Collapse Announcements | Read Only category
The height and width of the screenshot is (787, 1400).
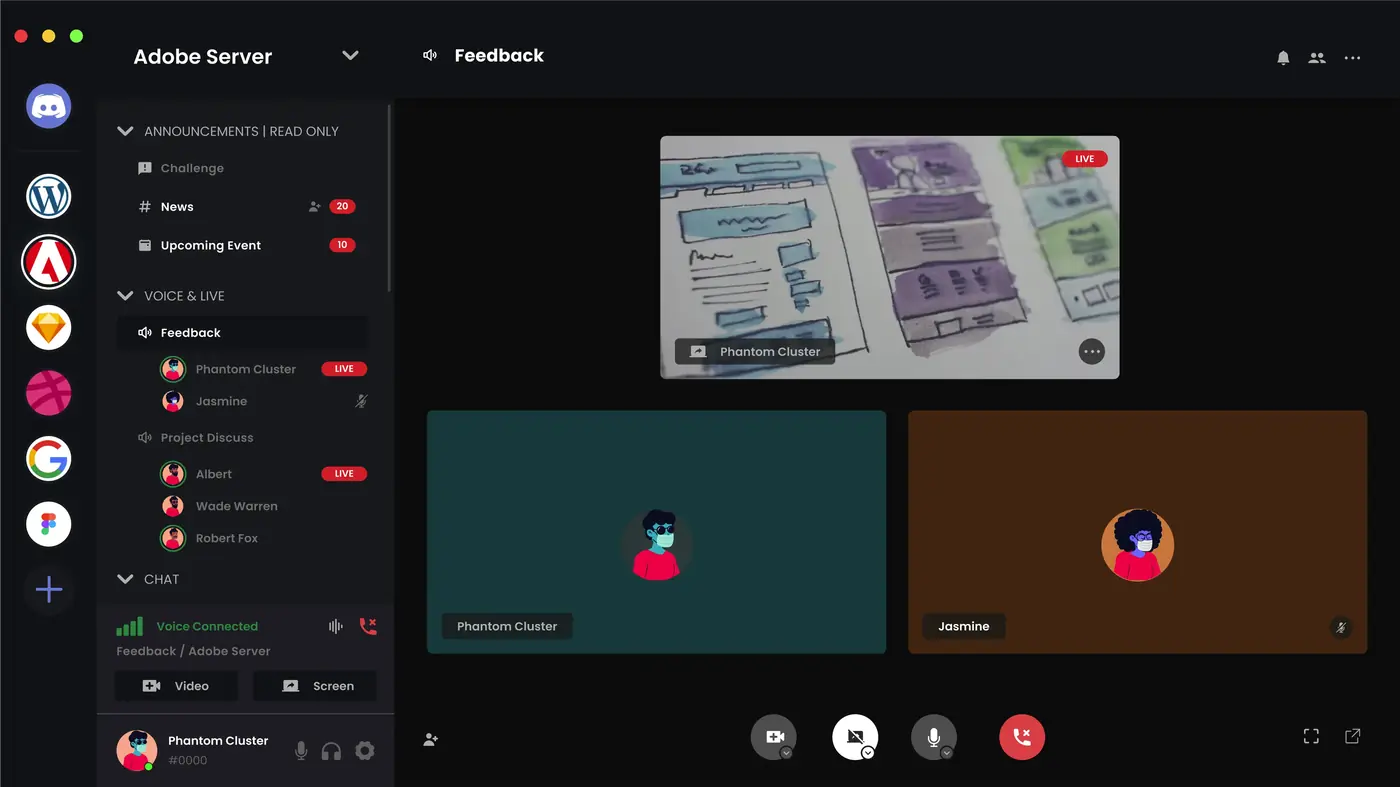pos(126,131)
